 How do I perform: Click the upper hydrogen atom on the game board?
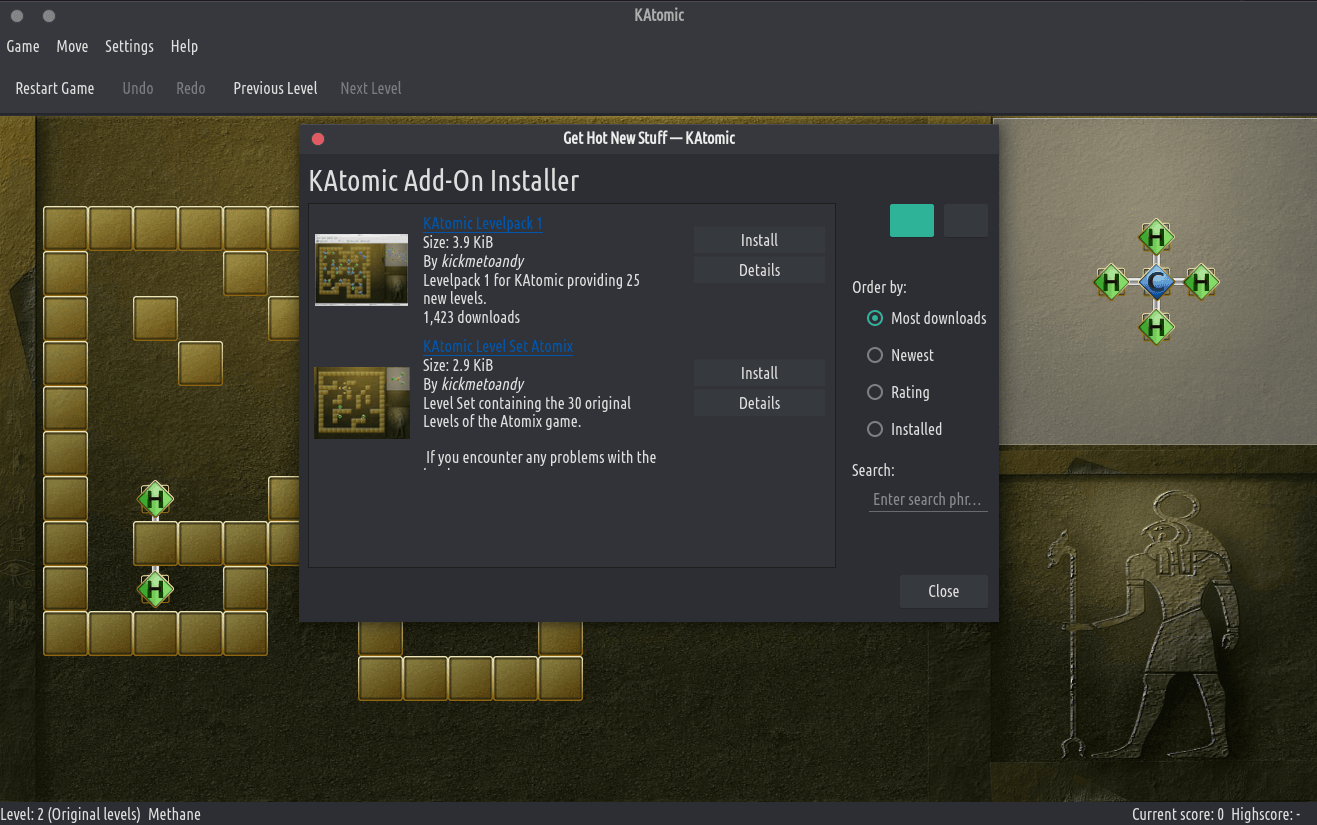point(155,498)
